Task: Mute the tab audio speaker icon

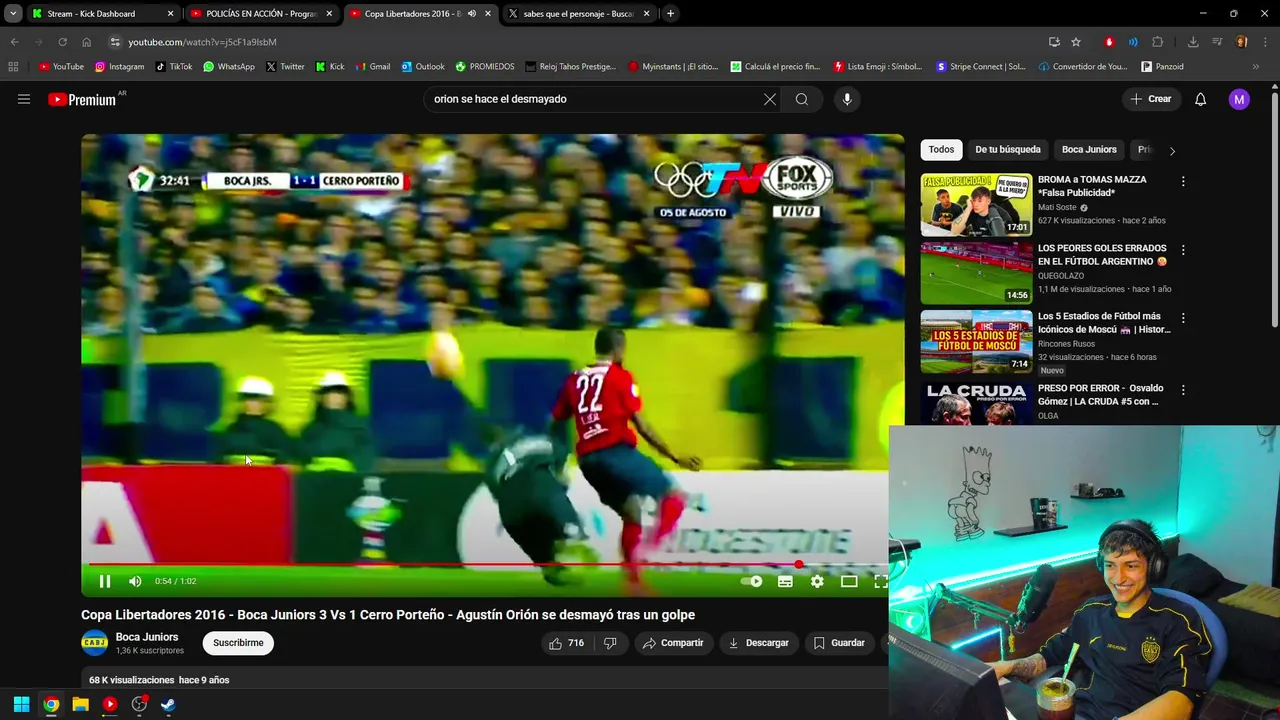Action: 472,14
